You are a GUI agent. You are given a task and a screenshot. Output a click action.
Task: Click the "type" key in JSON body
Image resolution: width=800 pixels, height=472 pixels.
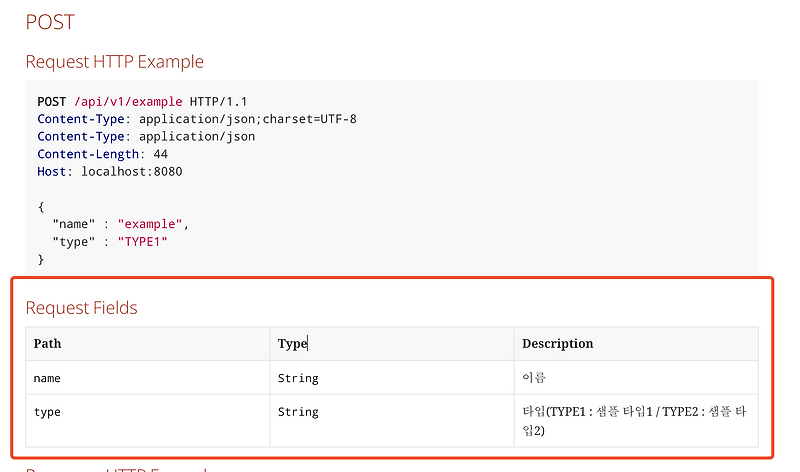pyautogui.click(x=73, y=241)
